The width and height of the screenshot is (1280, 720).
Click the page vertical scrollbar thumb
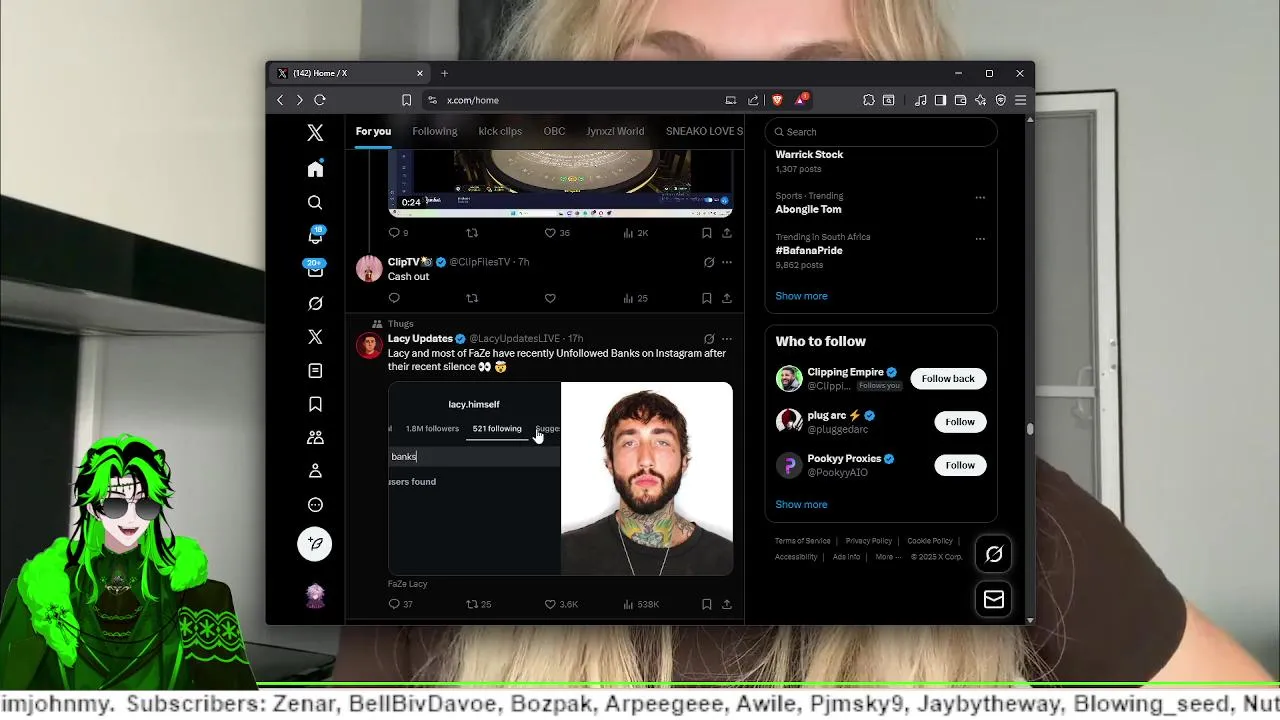(1030, 429)
